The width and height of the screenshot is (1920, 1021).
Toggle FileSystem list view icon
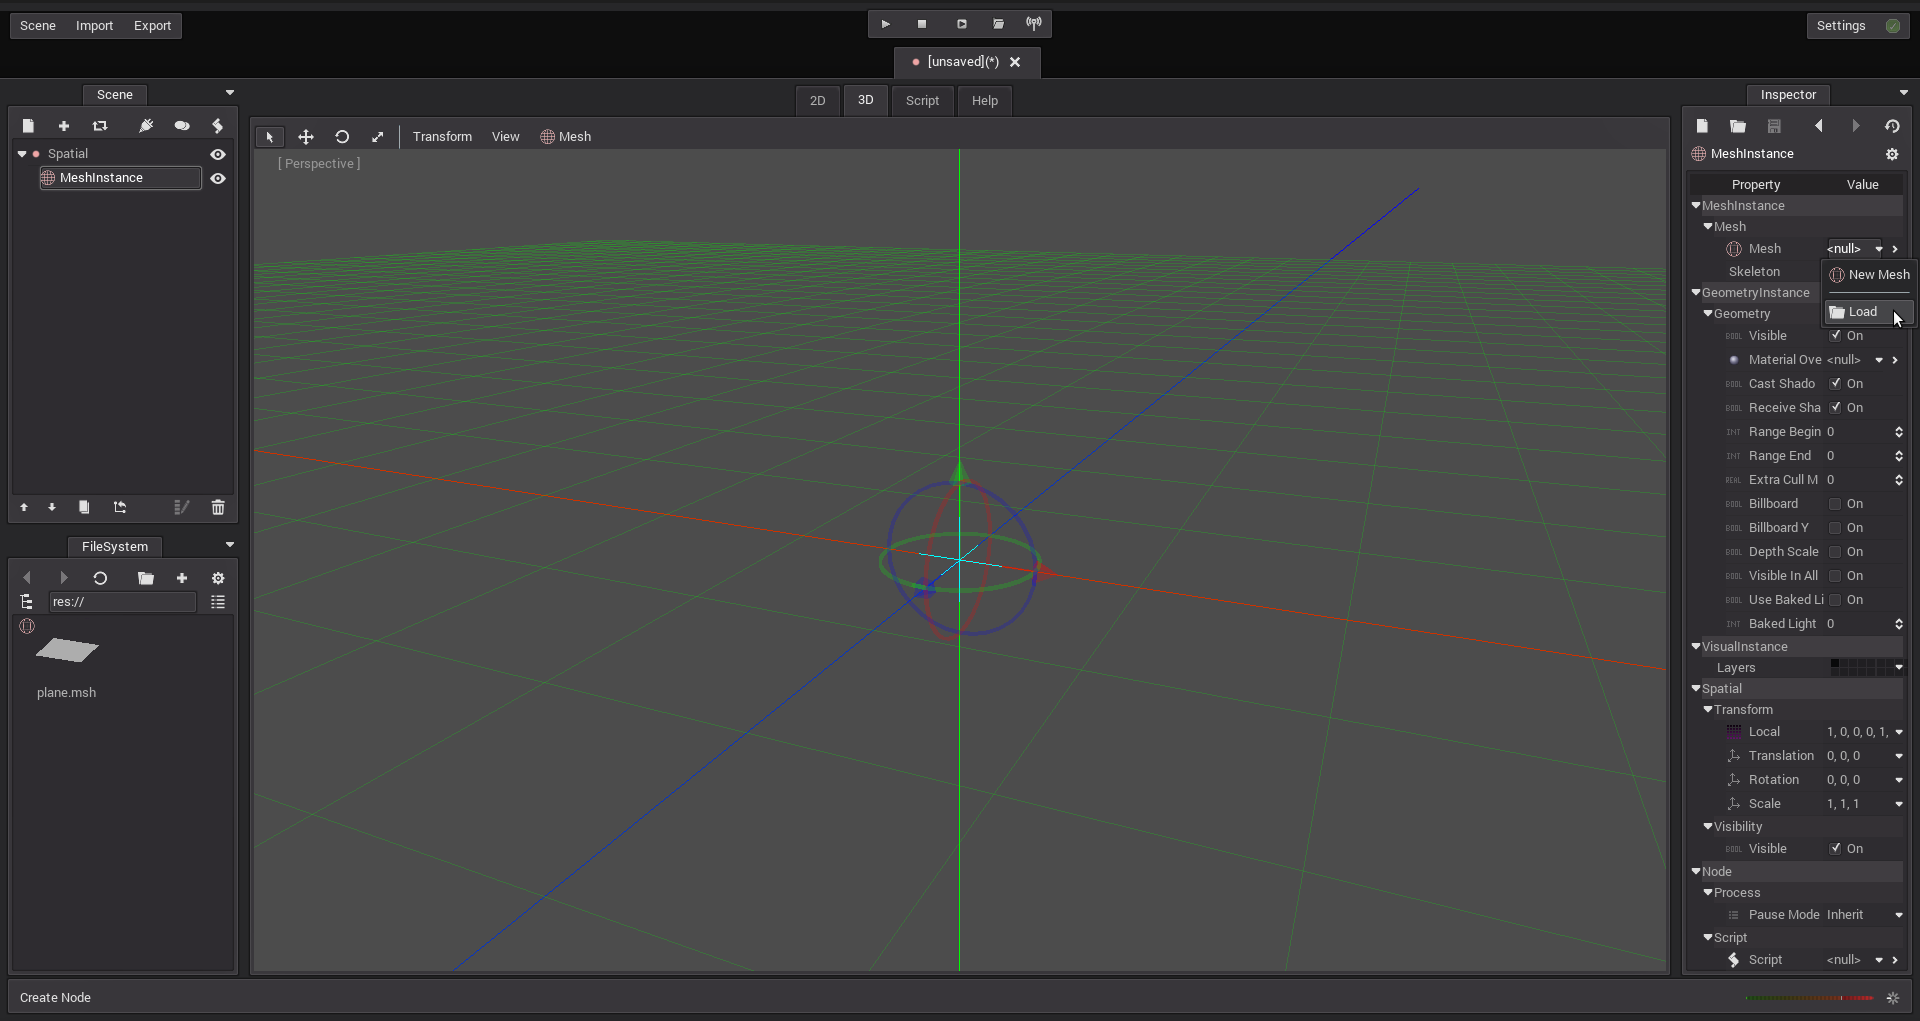click(x=218, y=602)
